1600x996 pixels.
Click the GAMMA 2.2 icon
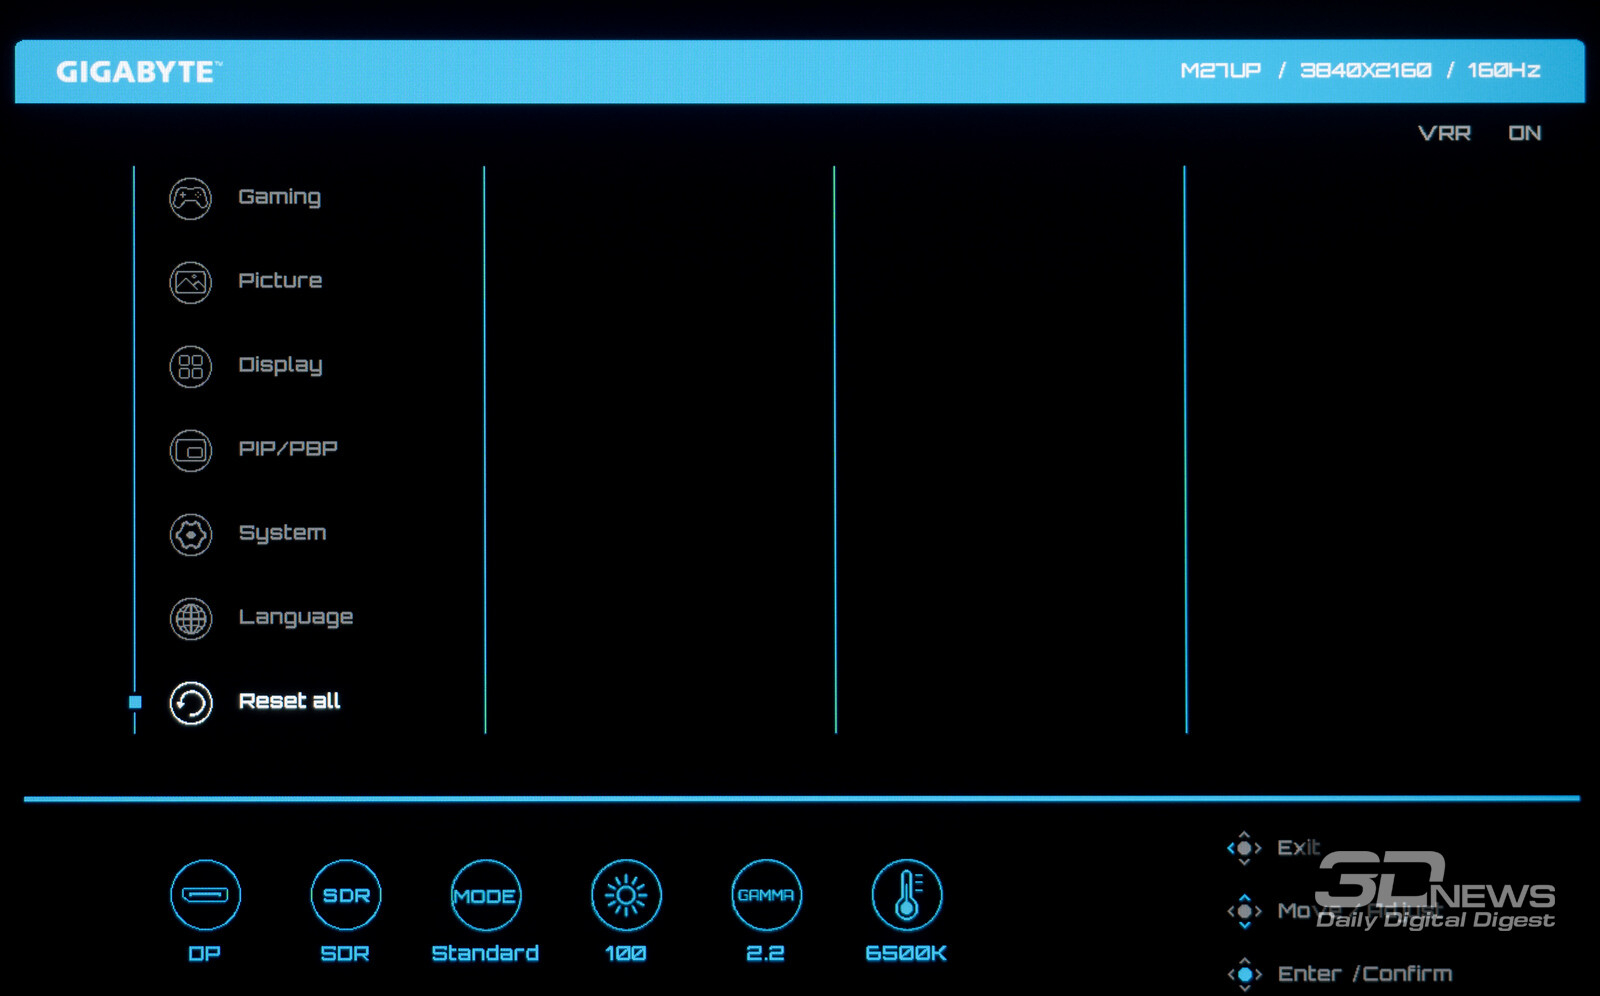(x=766, y=895)
